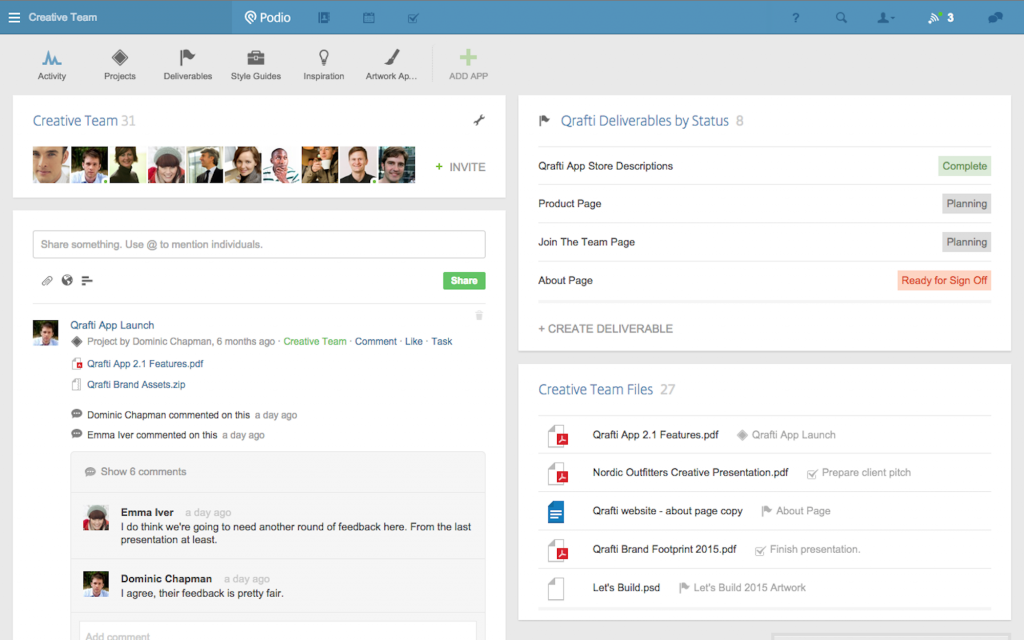
Task: Click the green Share button
Action: click(x=464, y=281)
